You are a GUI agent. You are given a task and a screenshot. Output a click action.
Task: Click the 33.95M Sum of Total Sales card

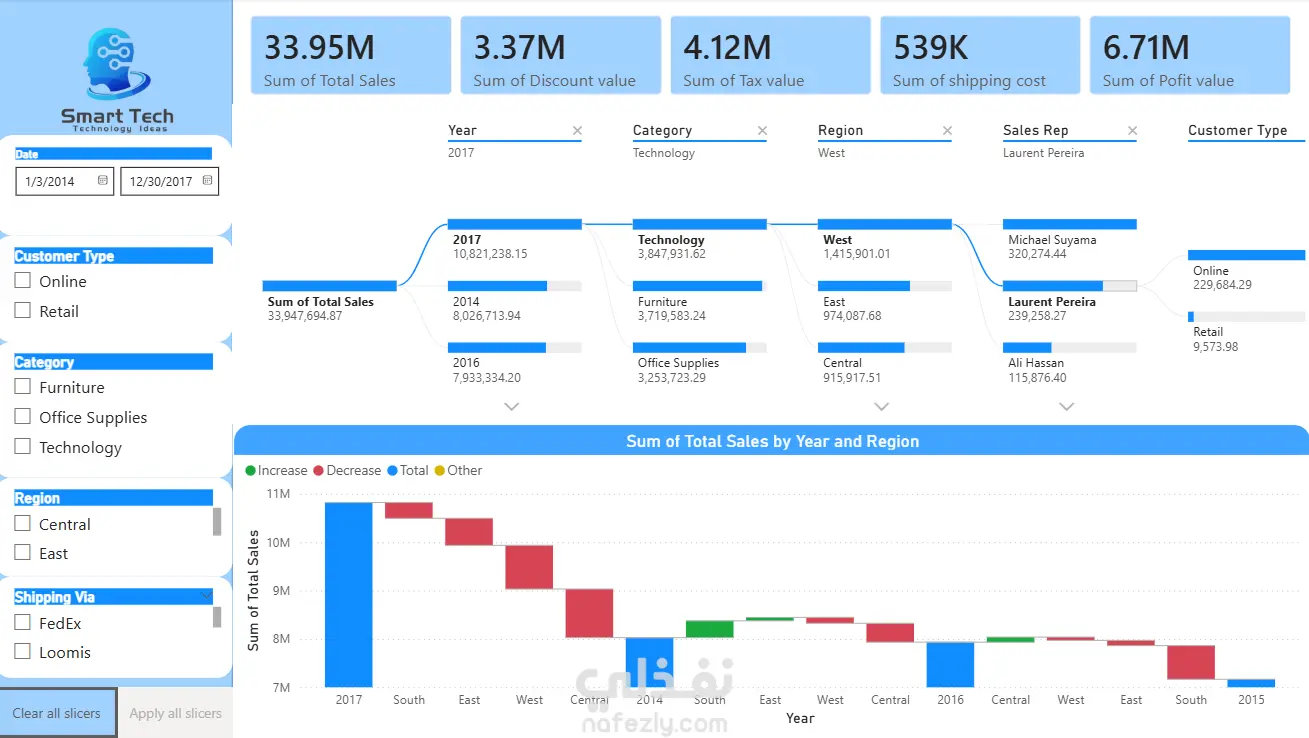coord(351,55)
